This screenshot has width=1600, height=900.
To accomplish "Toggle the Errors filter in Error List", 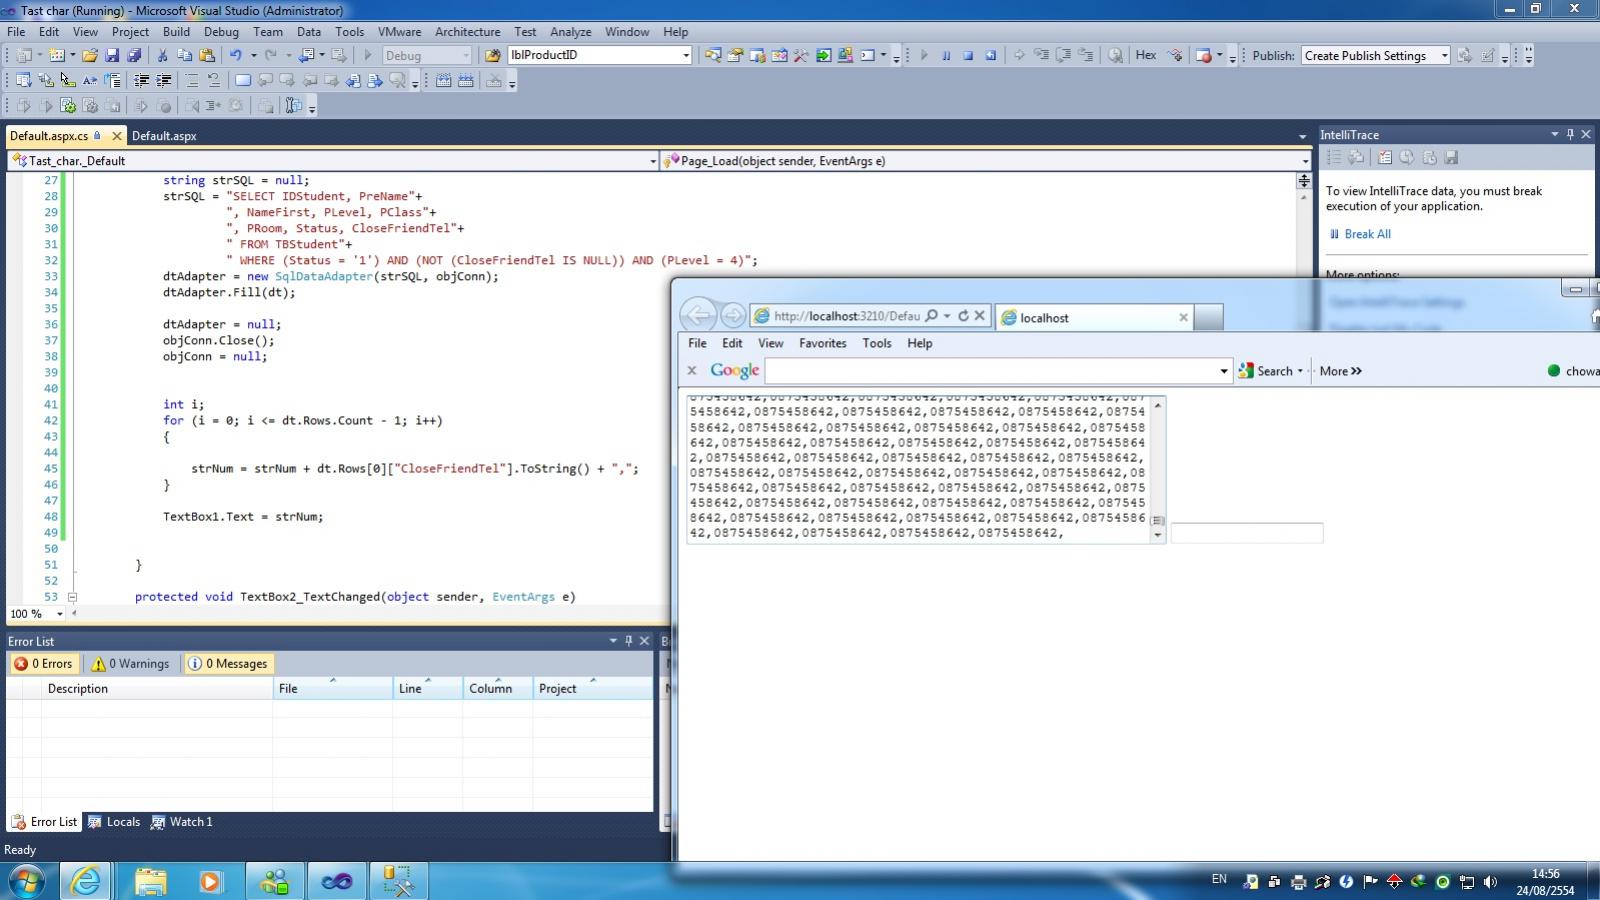I will (43, 664).
